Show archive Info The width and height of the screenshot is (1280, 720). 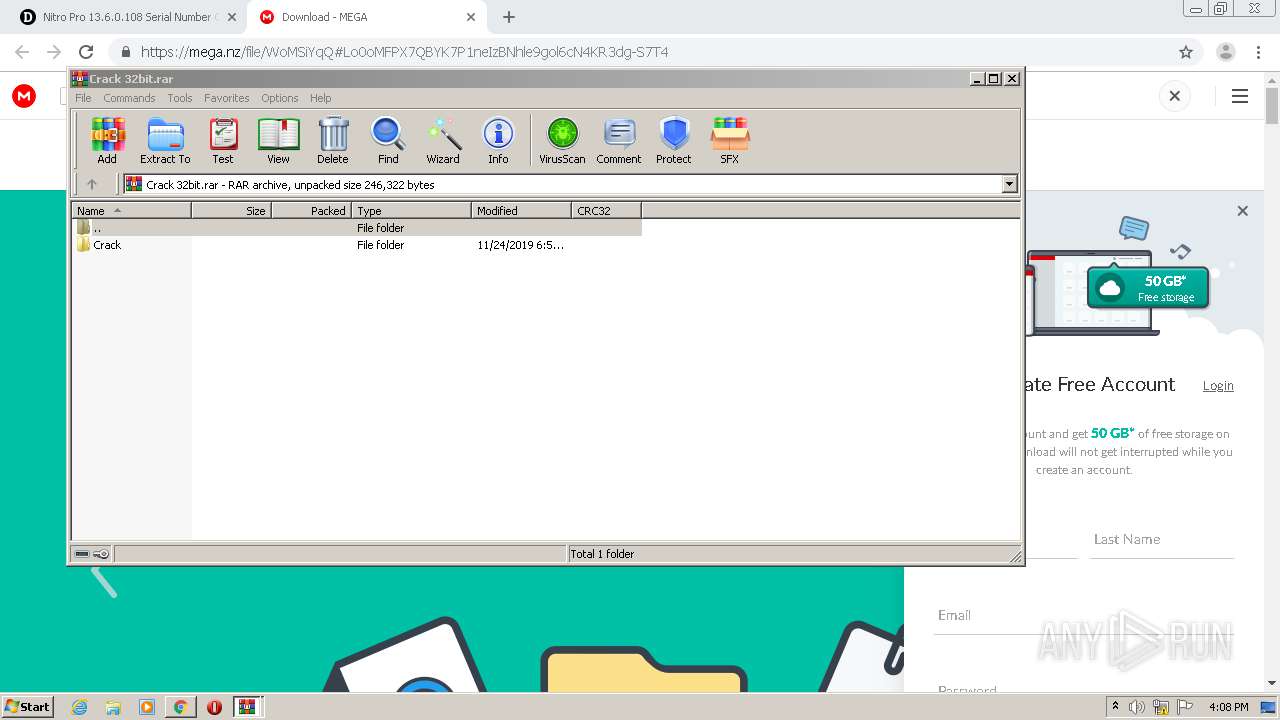click(498, 140)
